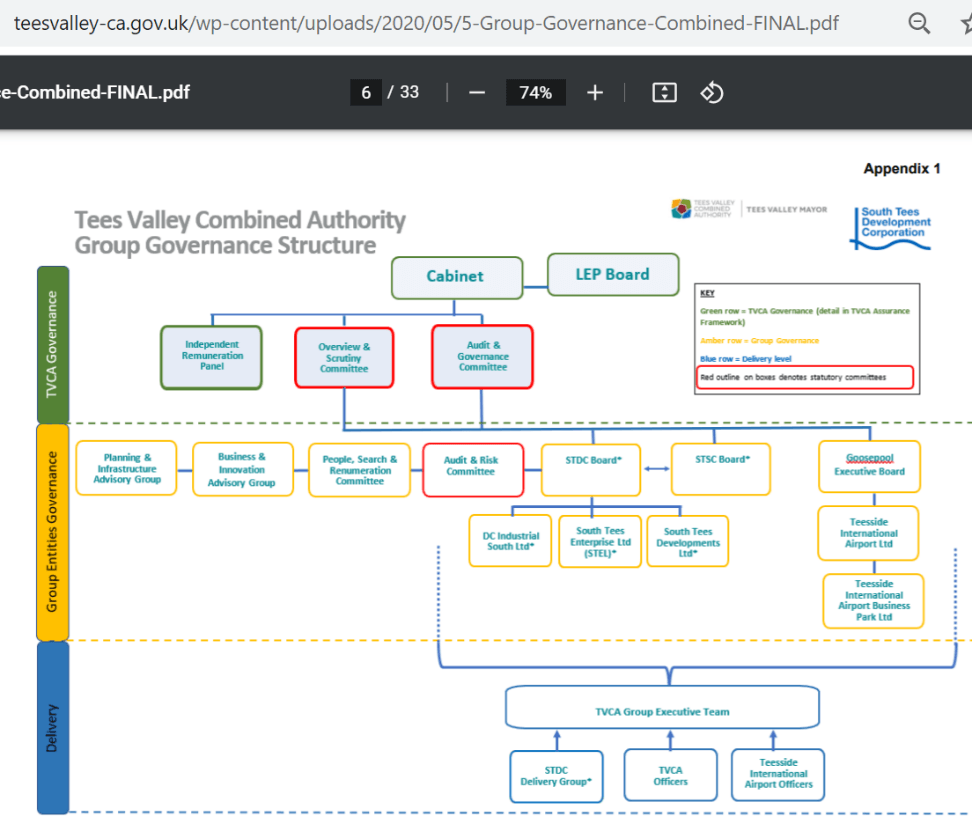Click the KEY heading in the legend
The image size is (972, 831).
pyautogui.click(x=707, y=293)
